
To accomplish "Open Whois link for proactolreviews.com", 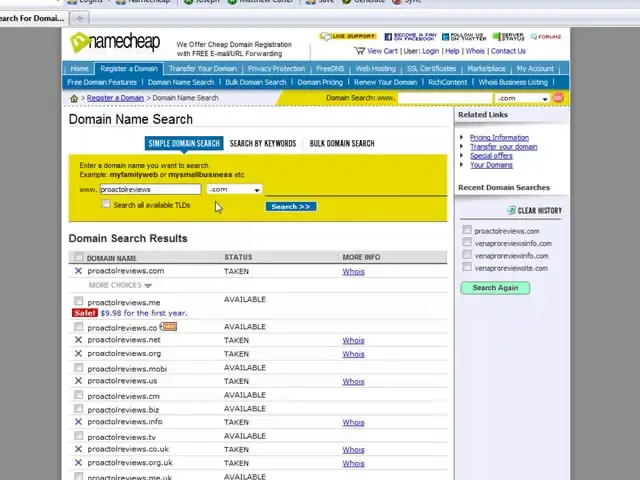I will (353, 272).
